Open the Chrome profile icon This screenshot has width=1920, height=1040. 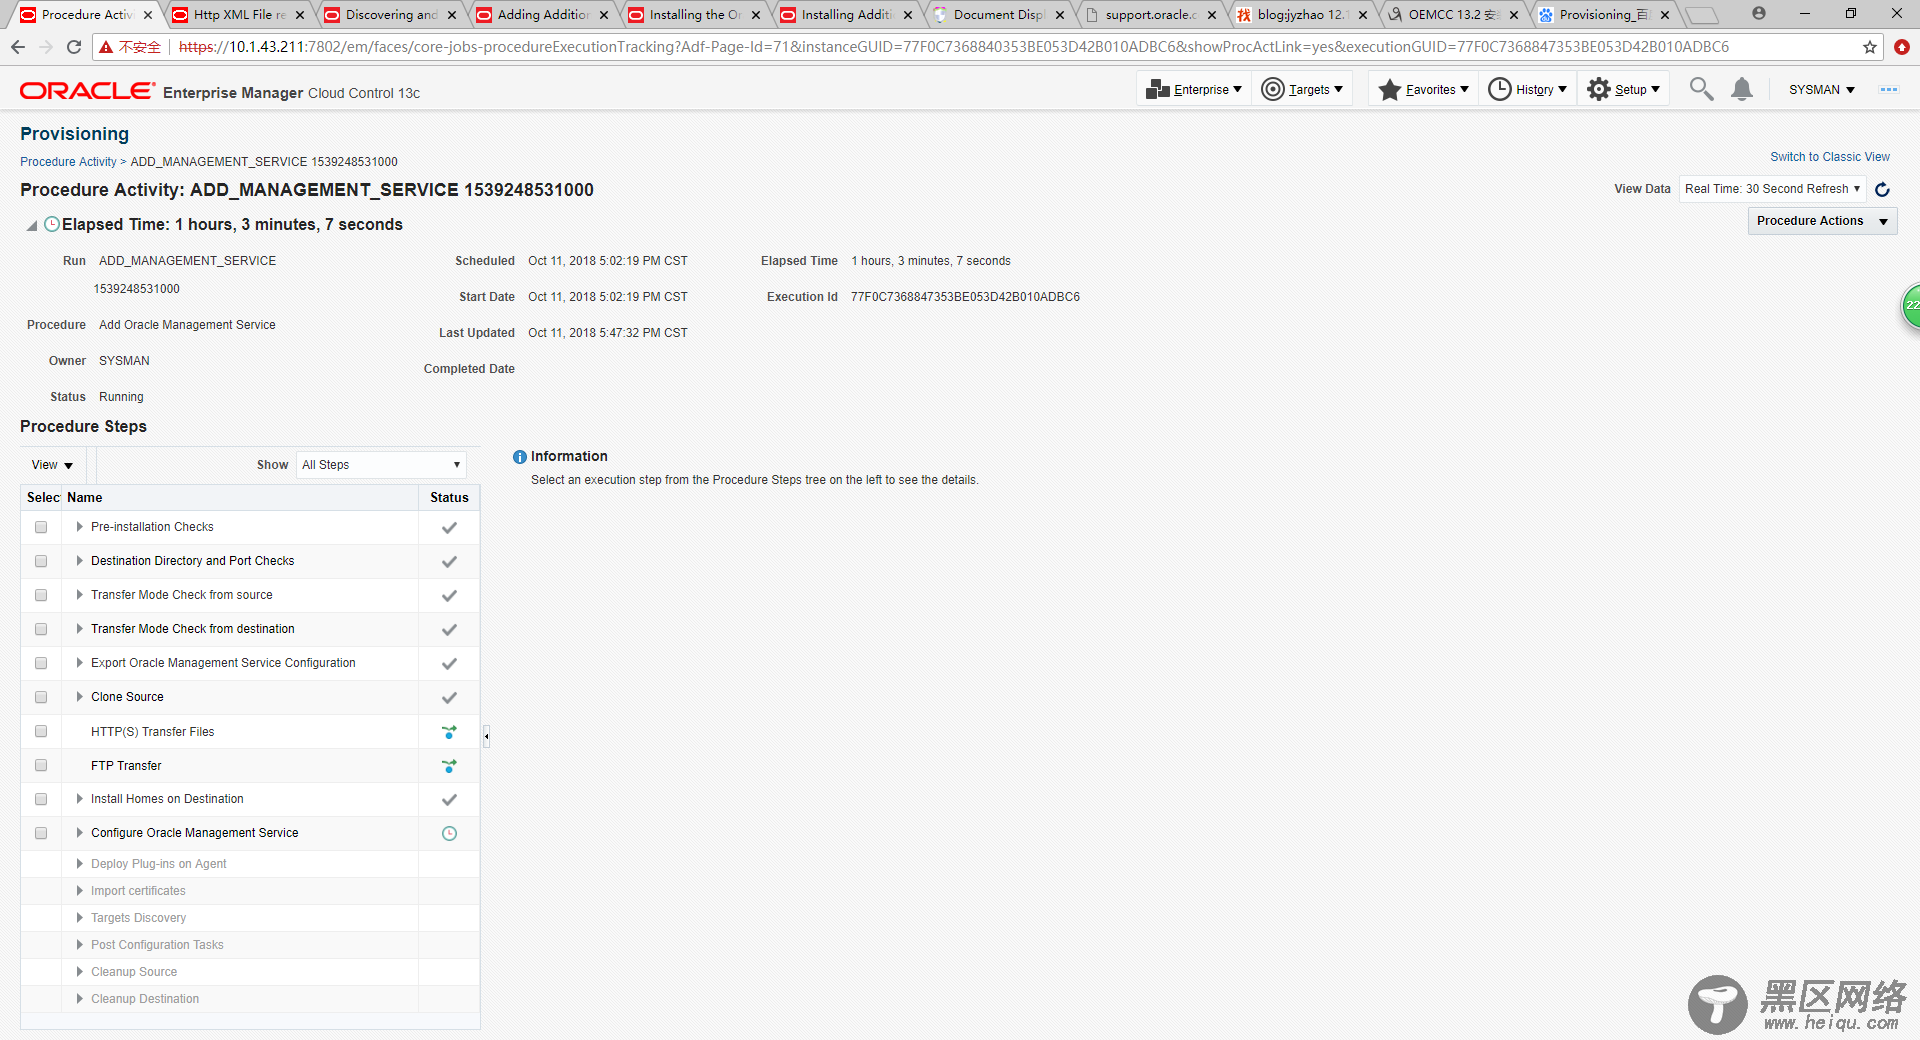coord(1759,14)
